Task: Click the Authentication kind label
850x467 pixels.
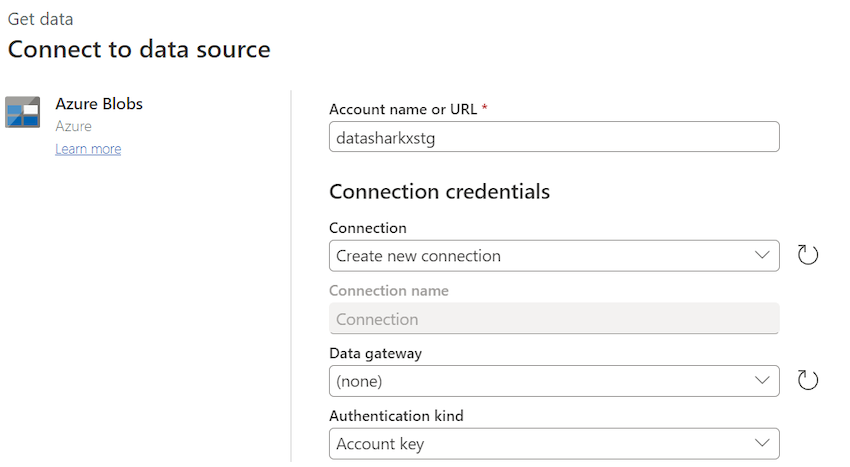Action: [x=396, y=416]
